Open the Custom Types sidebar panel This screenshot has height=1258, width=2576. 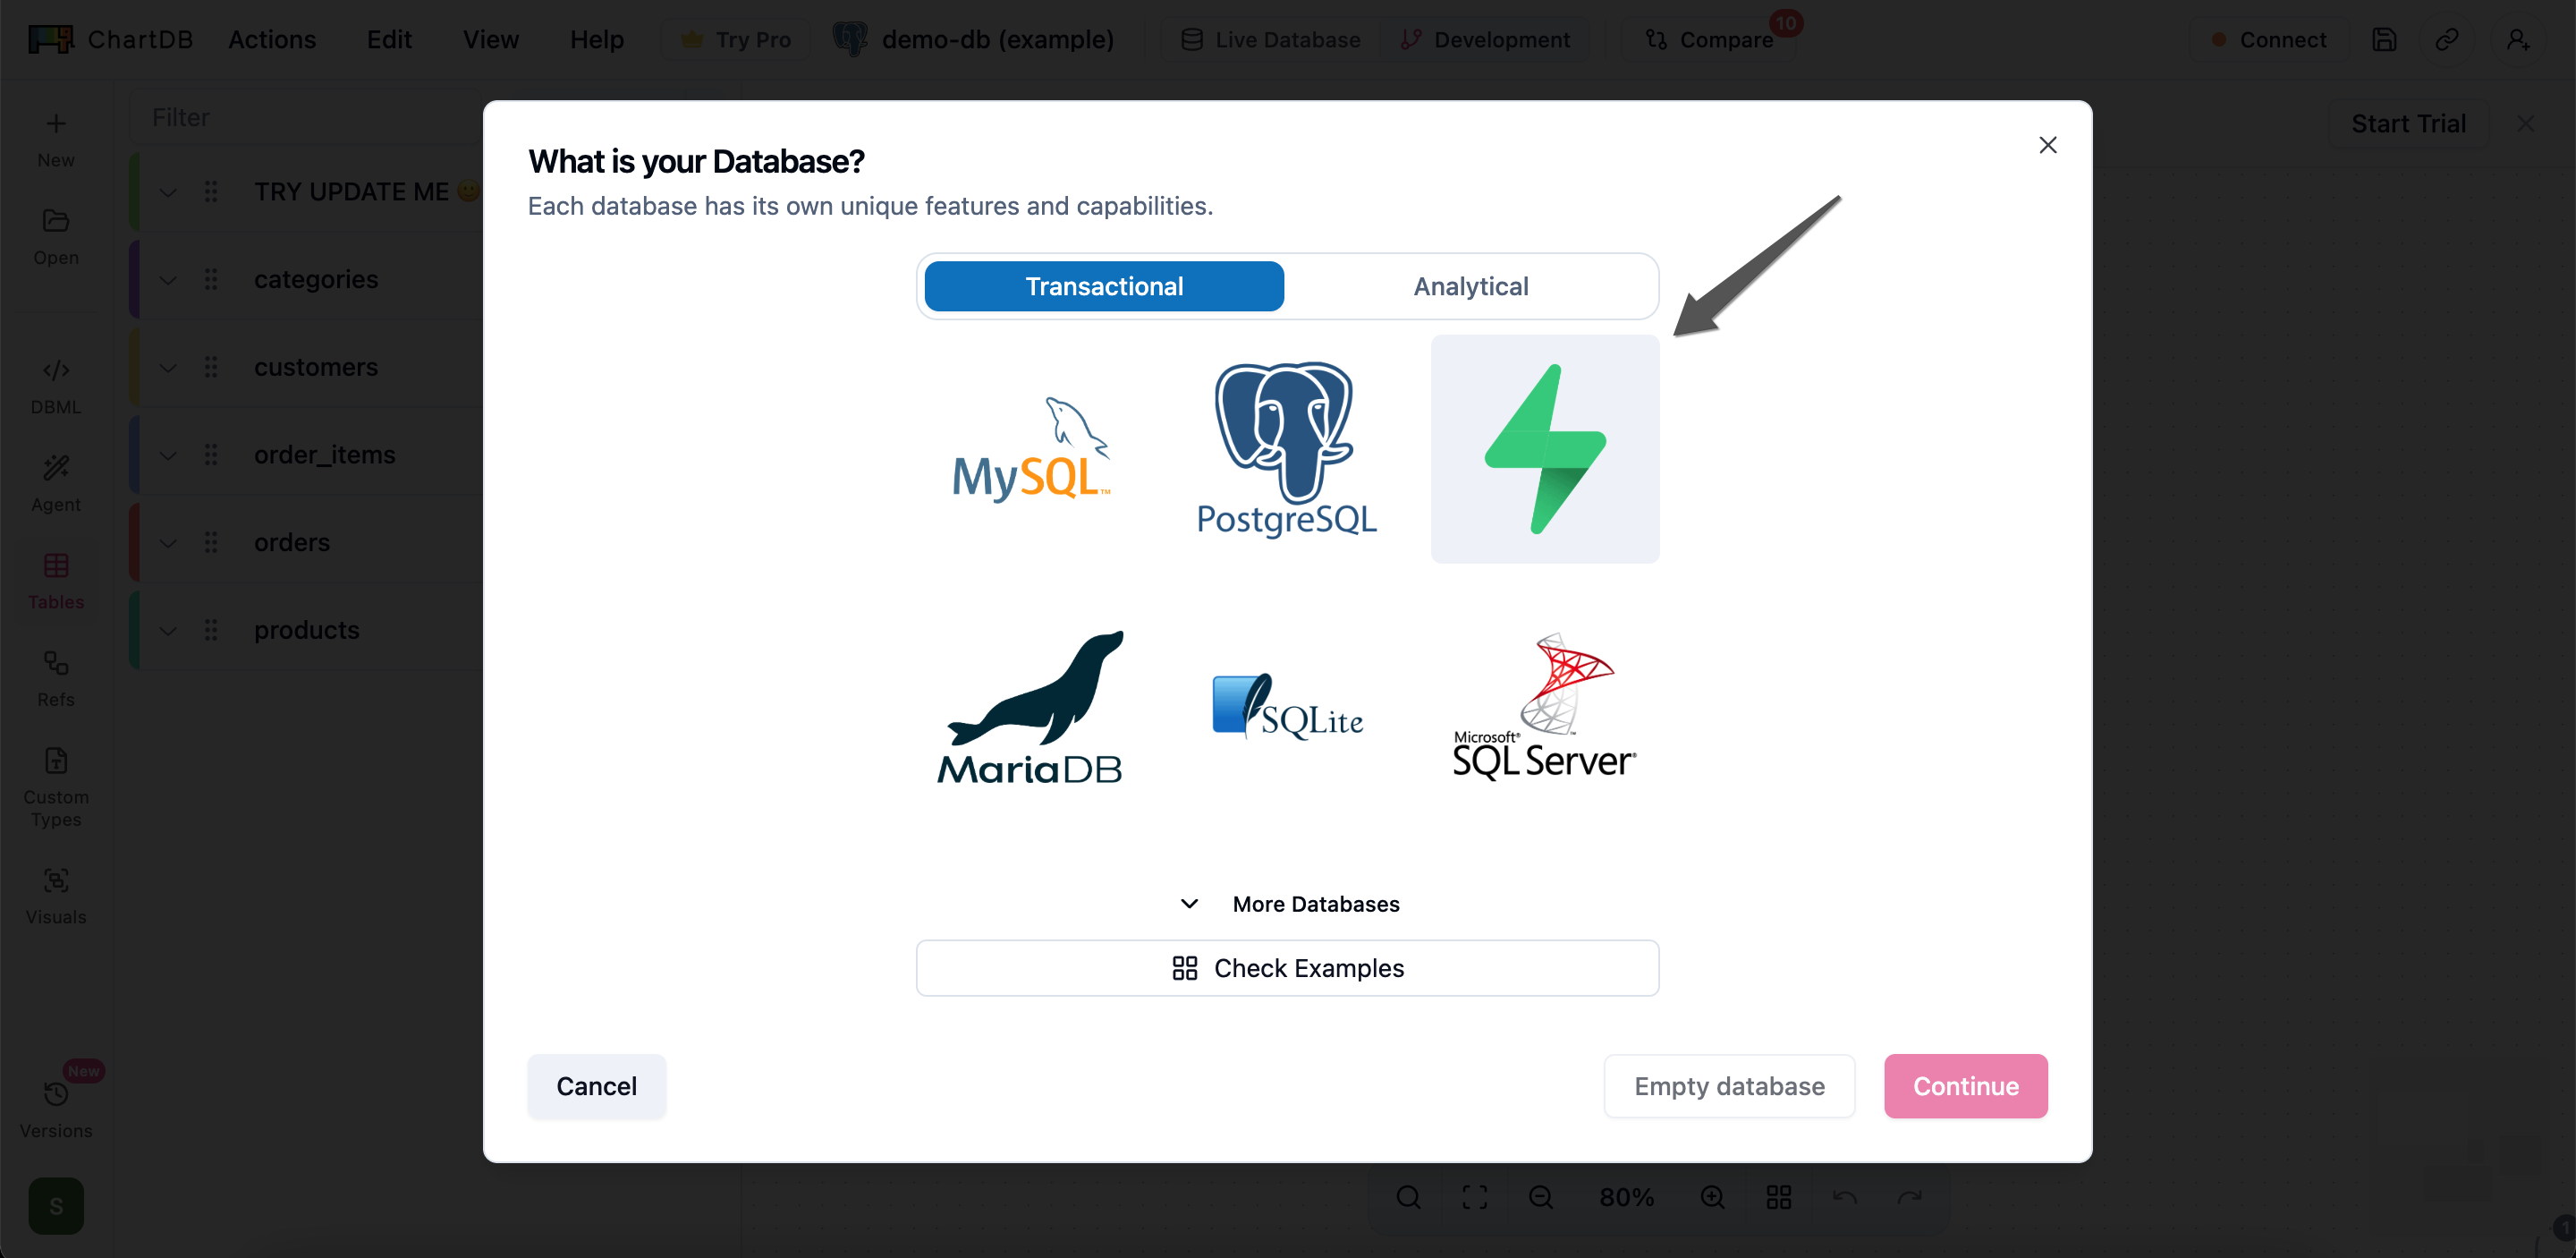pos(55,784)
